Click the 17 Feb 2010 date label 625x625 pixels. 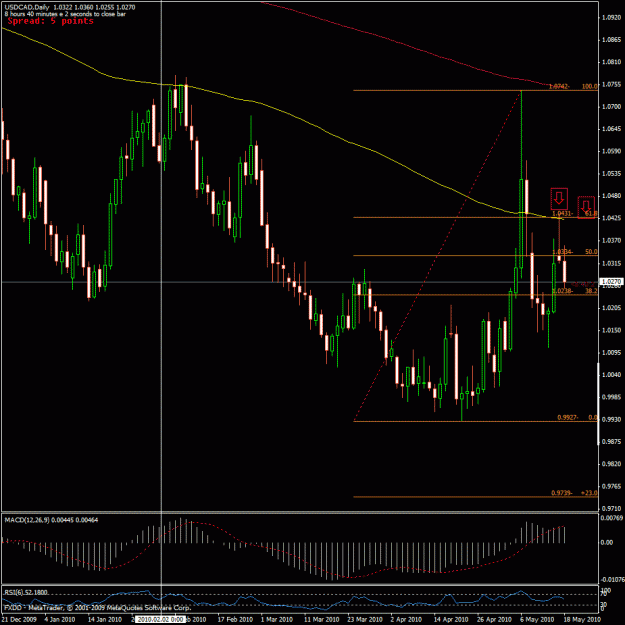235,619
